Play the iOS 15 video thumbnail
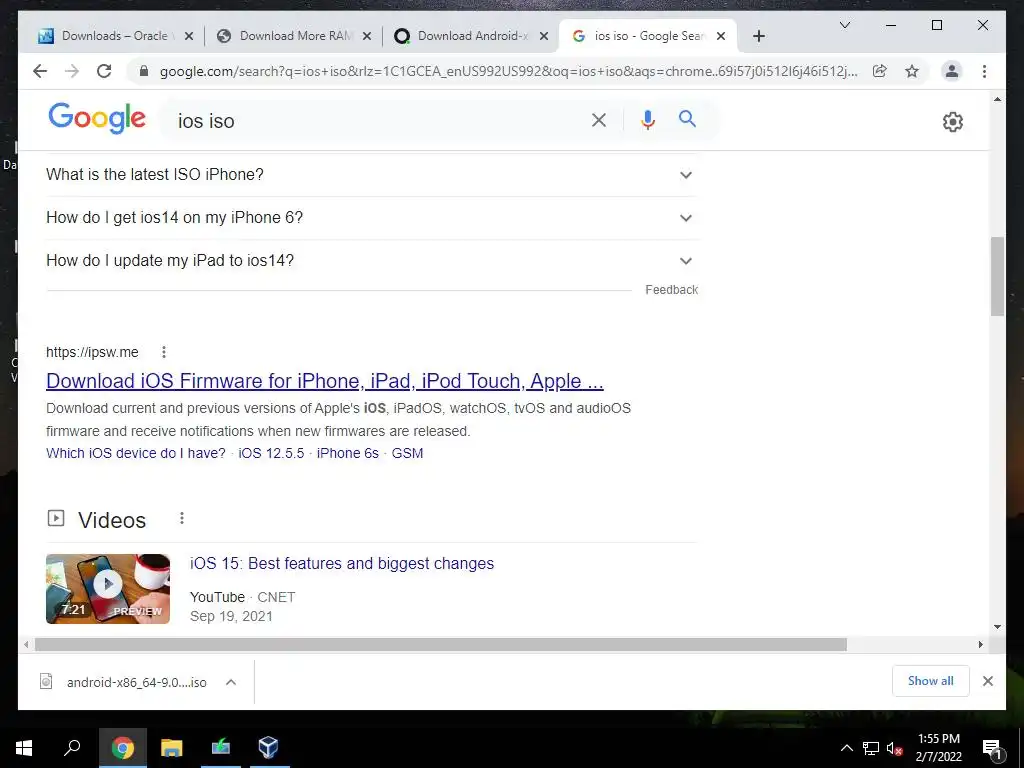Viewport: 1024px width, 768px height. [108, 588]
